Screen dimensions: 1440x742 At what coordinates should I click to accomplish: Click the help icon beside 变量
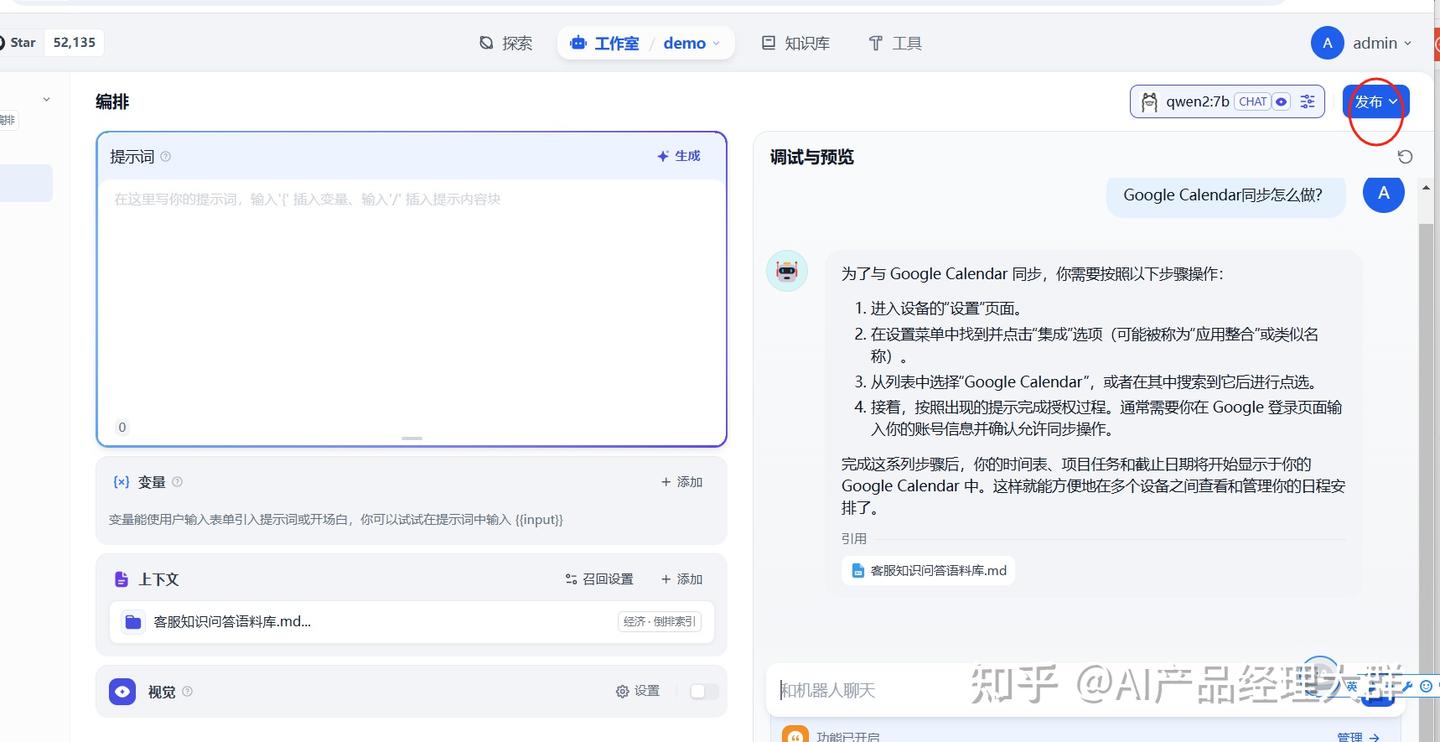[x=177, y=482]
